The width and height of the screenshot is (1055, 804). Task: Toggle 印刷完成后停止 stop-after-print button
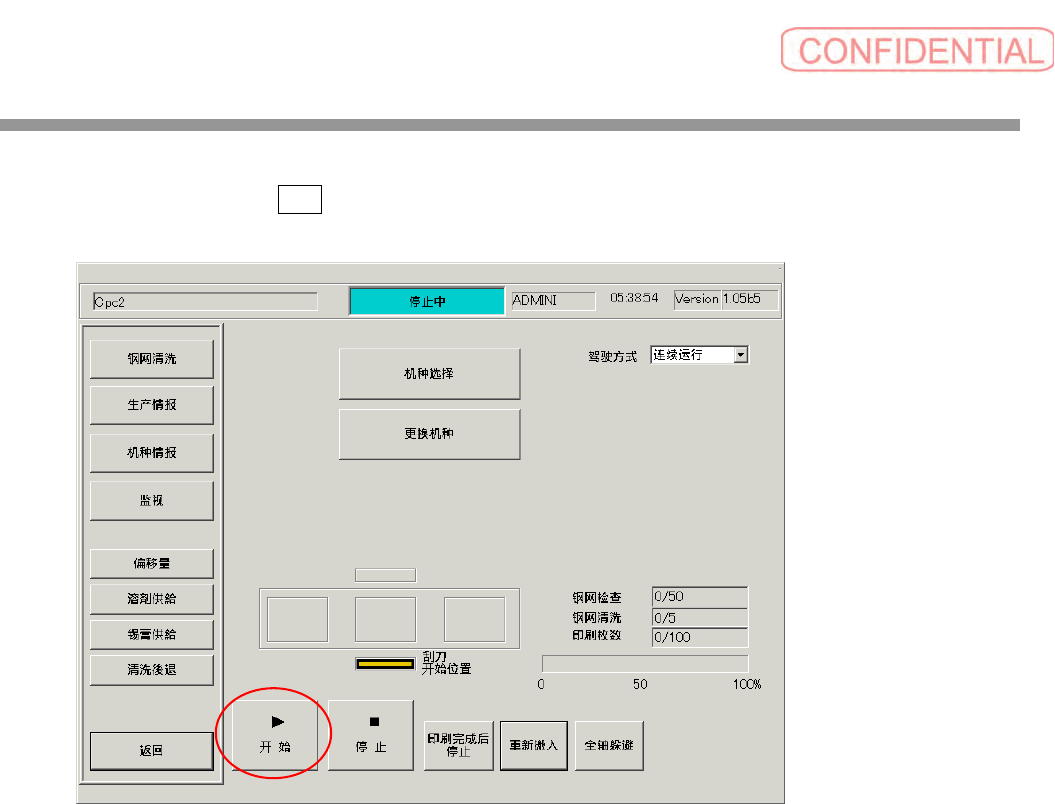[x=458, y=745]
